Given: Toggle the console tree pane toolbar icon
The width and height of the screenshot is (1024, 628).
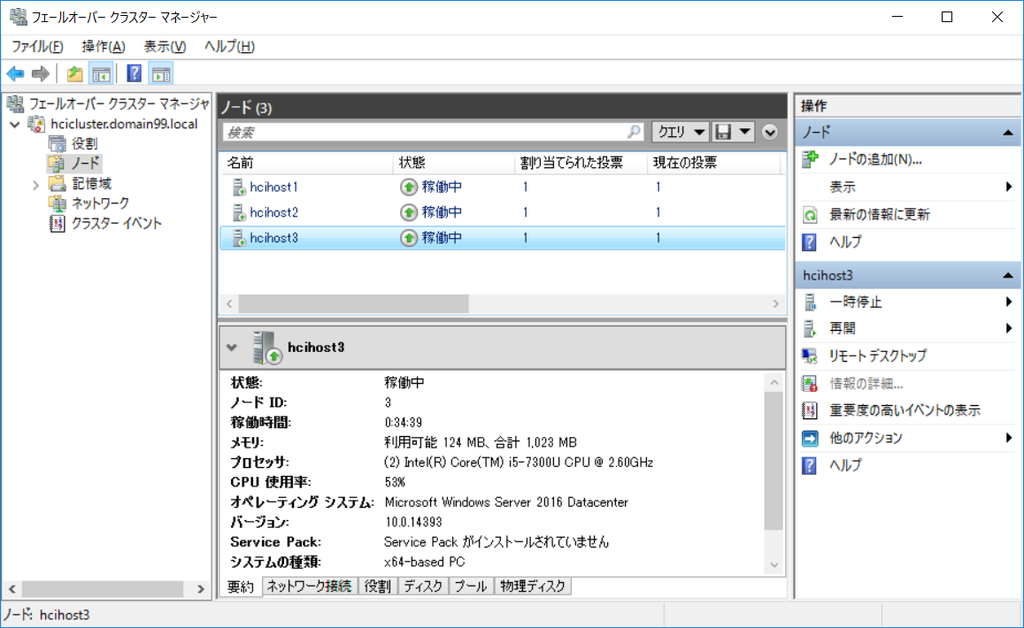Looking at the screenshot, I should 101,74.
